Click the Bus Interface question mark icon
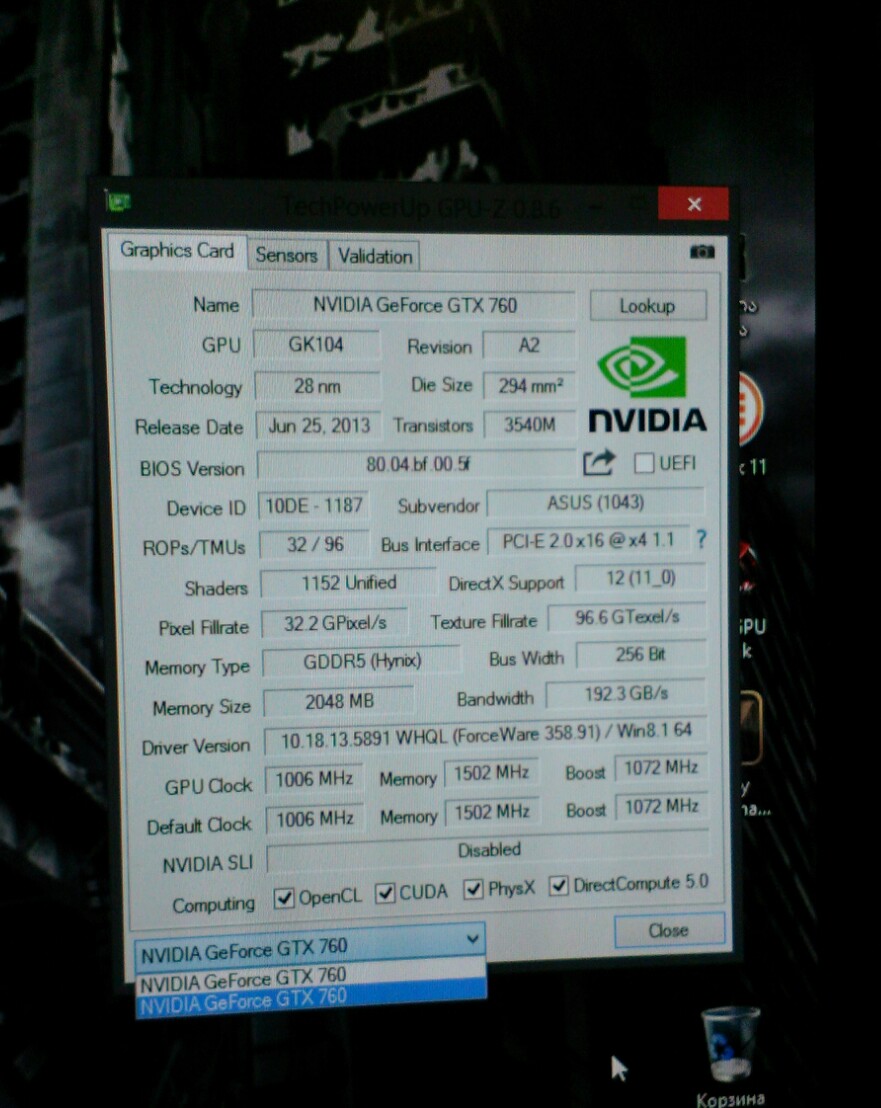 pos(701,540)
